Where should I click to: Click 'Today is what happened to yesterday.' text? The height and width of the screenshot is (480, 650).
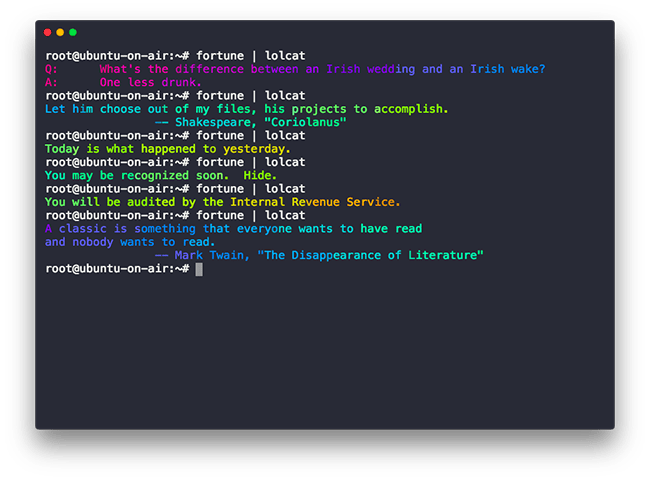[168, 149]
